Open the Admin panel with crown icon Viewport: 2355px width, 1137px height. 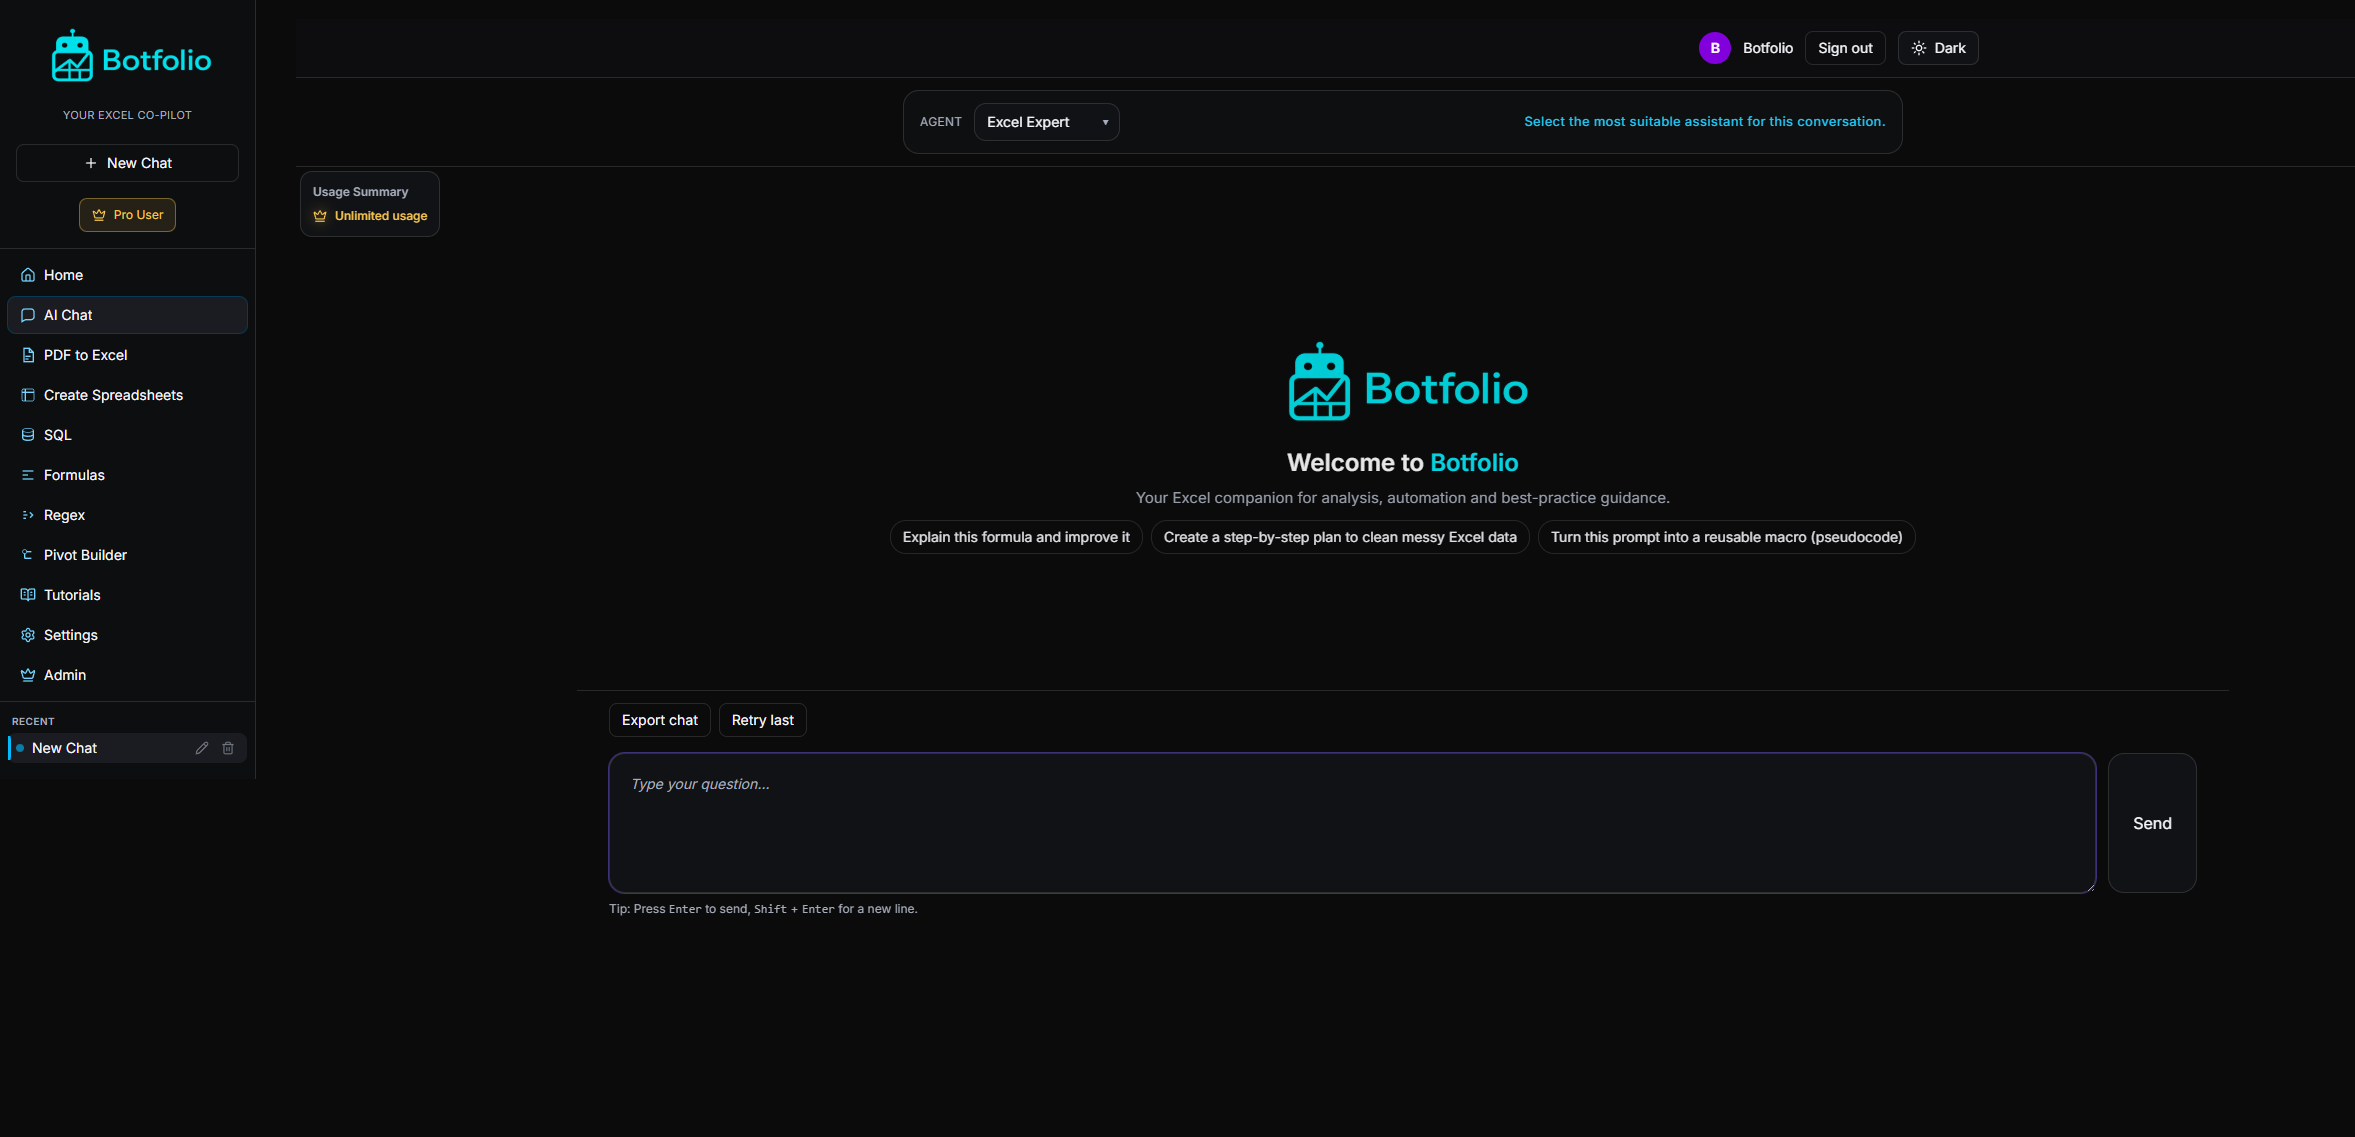tap(27, 674)
